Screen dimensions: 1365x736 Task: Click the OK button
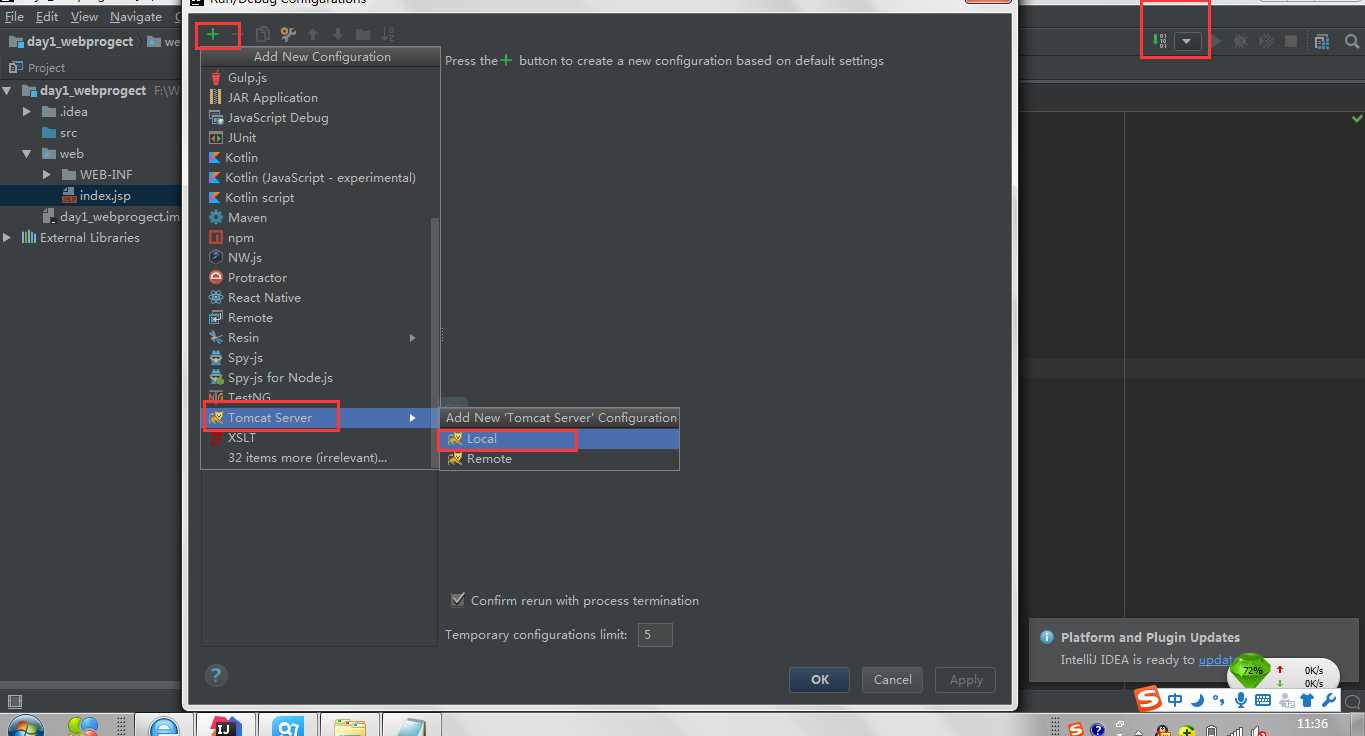[x=819, y=679]
